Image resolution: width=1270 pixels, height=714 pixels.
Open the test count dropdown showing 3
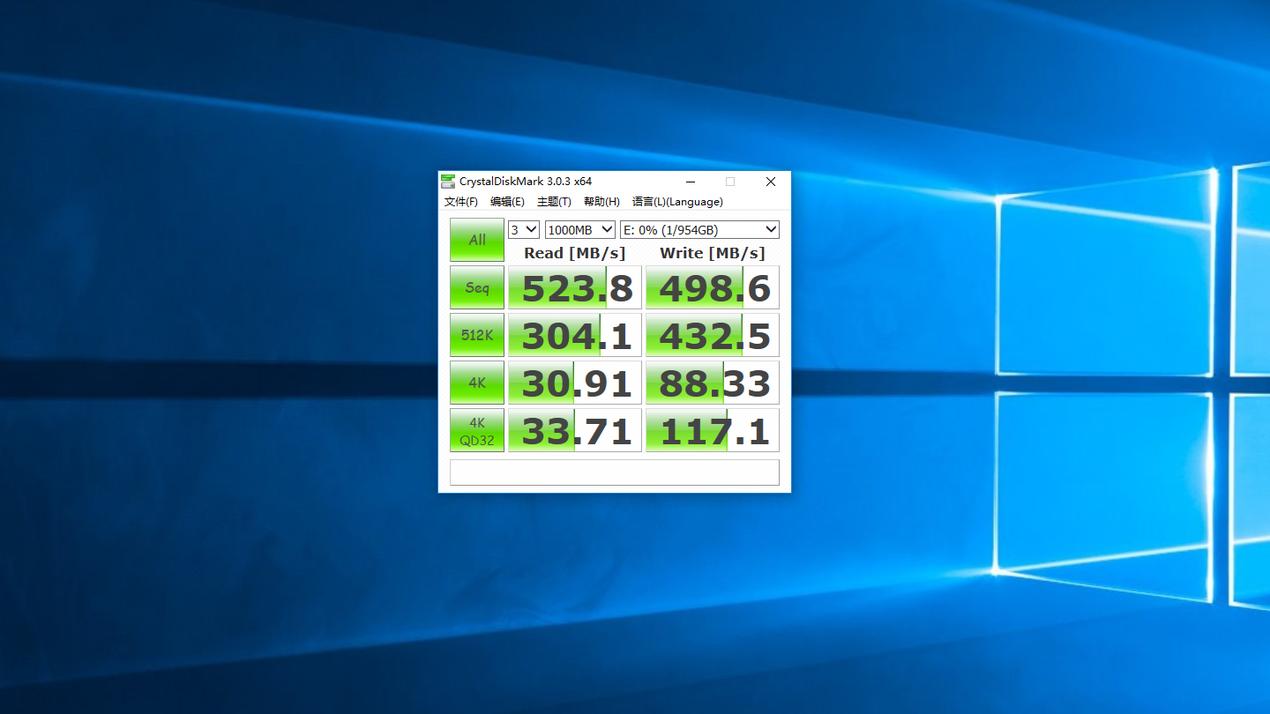pos(524,229)
